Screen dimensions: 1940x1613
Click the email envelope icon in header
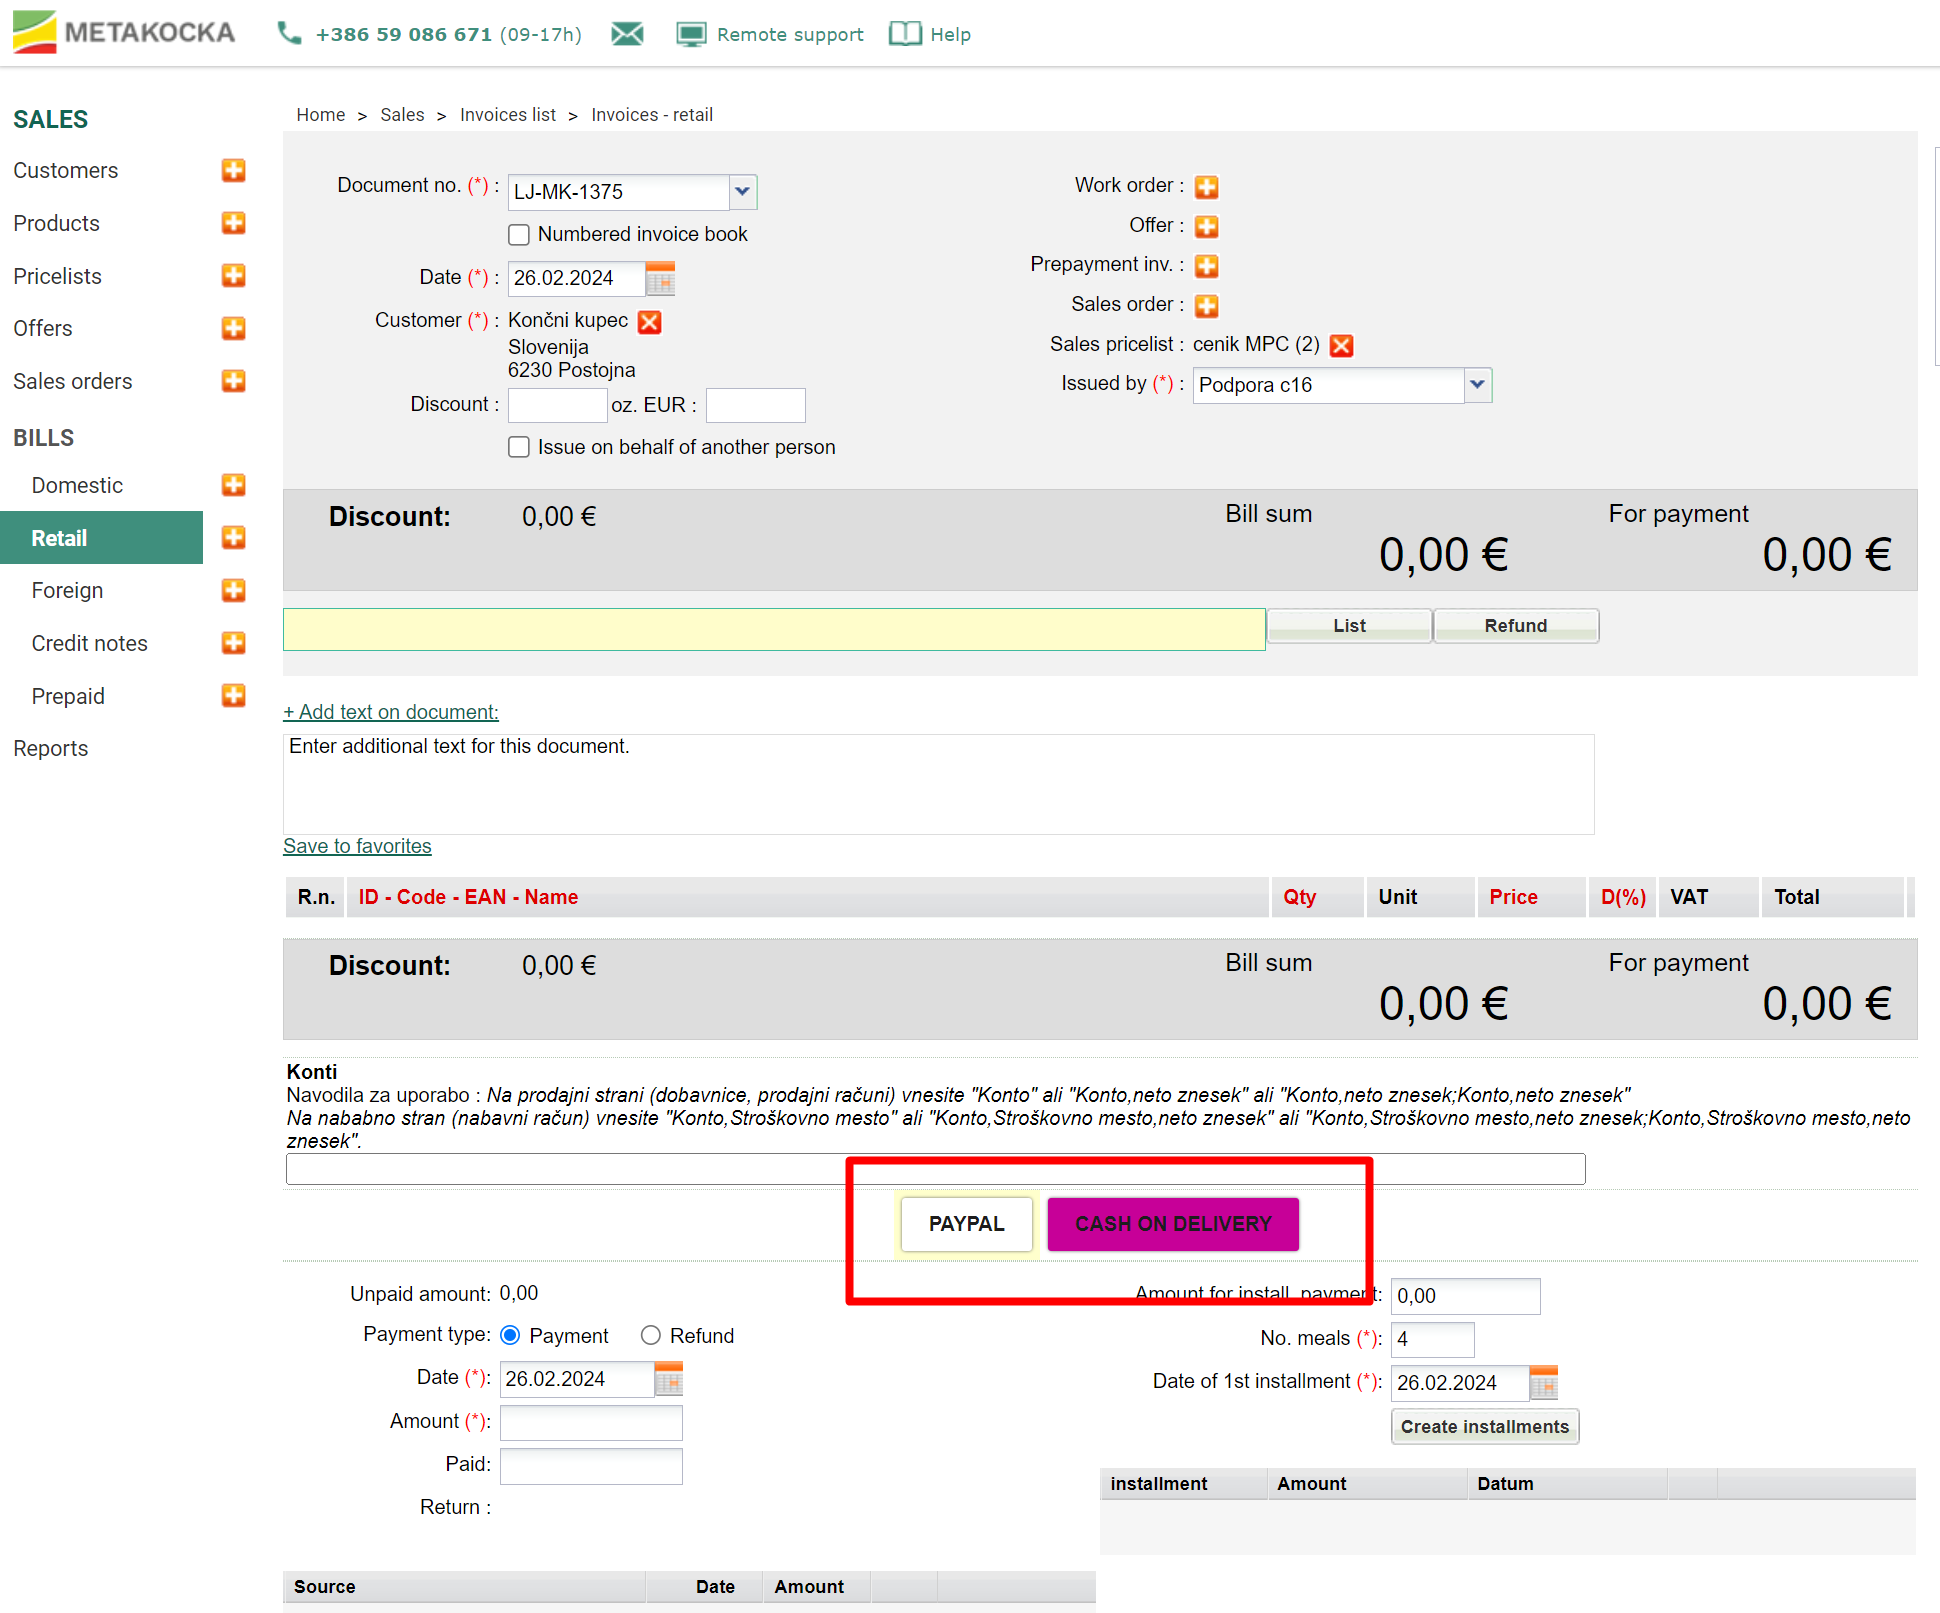pos(627,35)
